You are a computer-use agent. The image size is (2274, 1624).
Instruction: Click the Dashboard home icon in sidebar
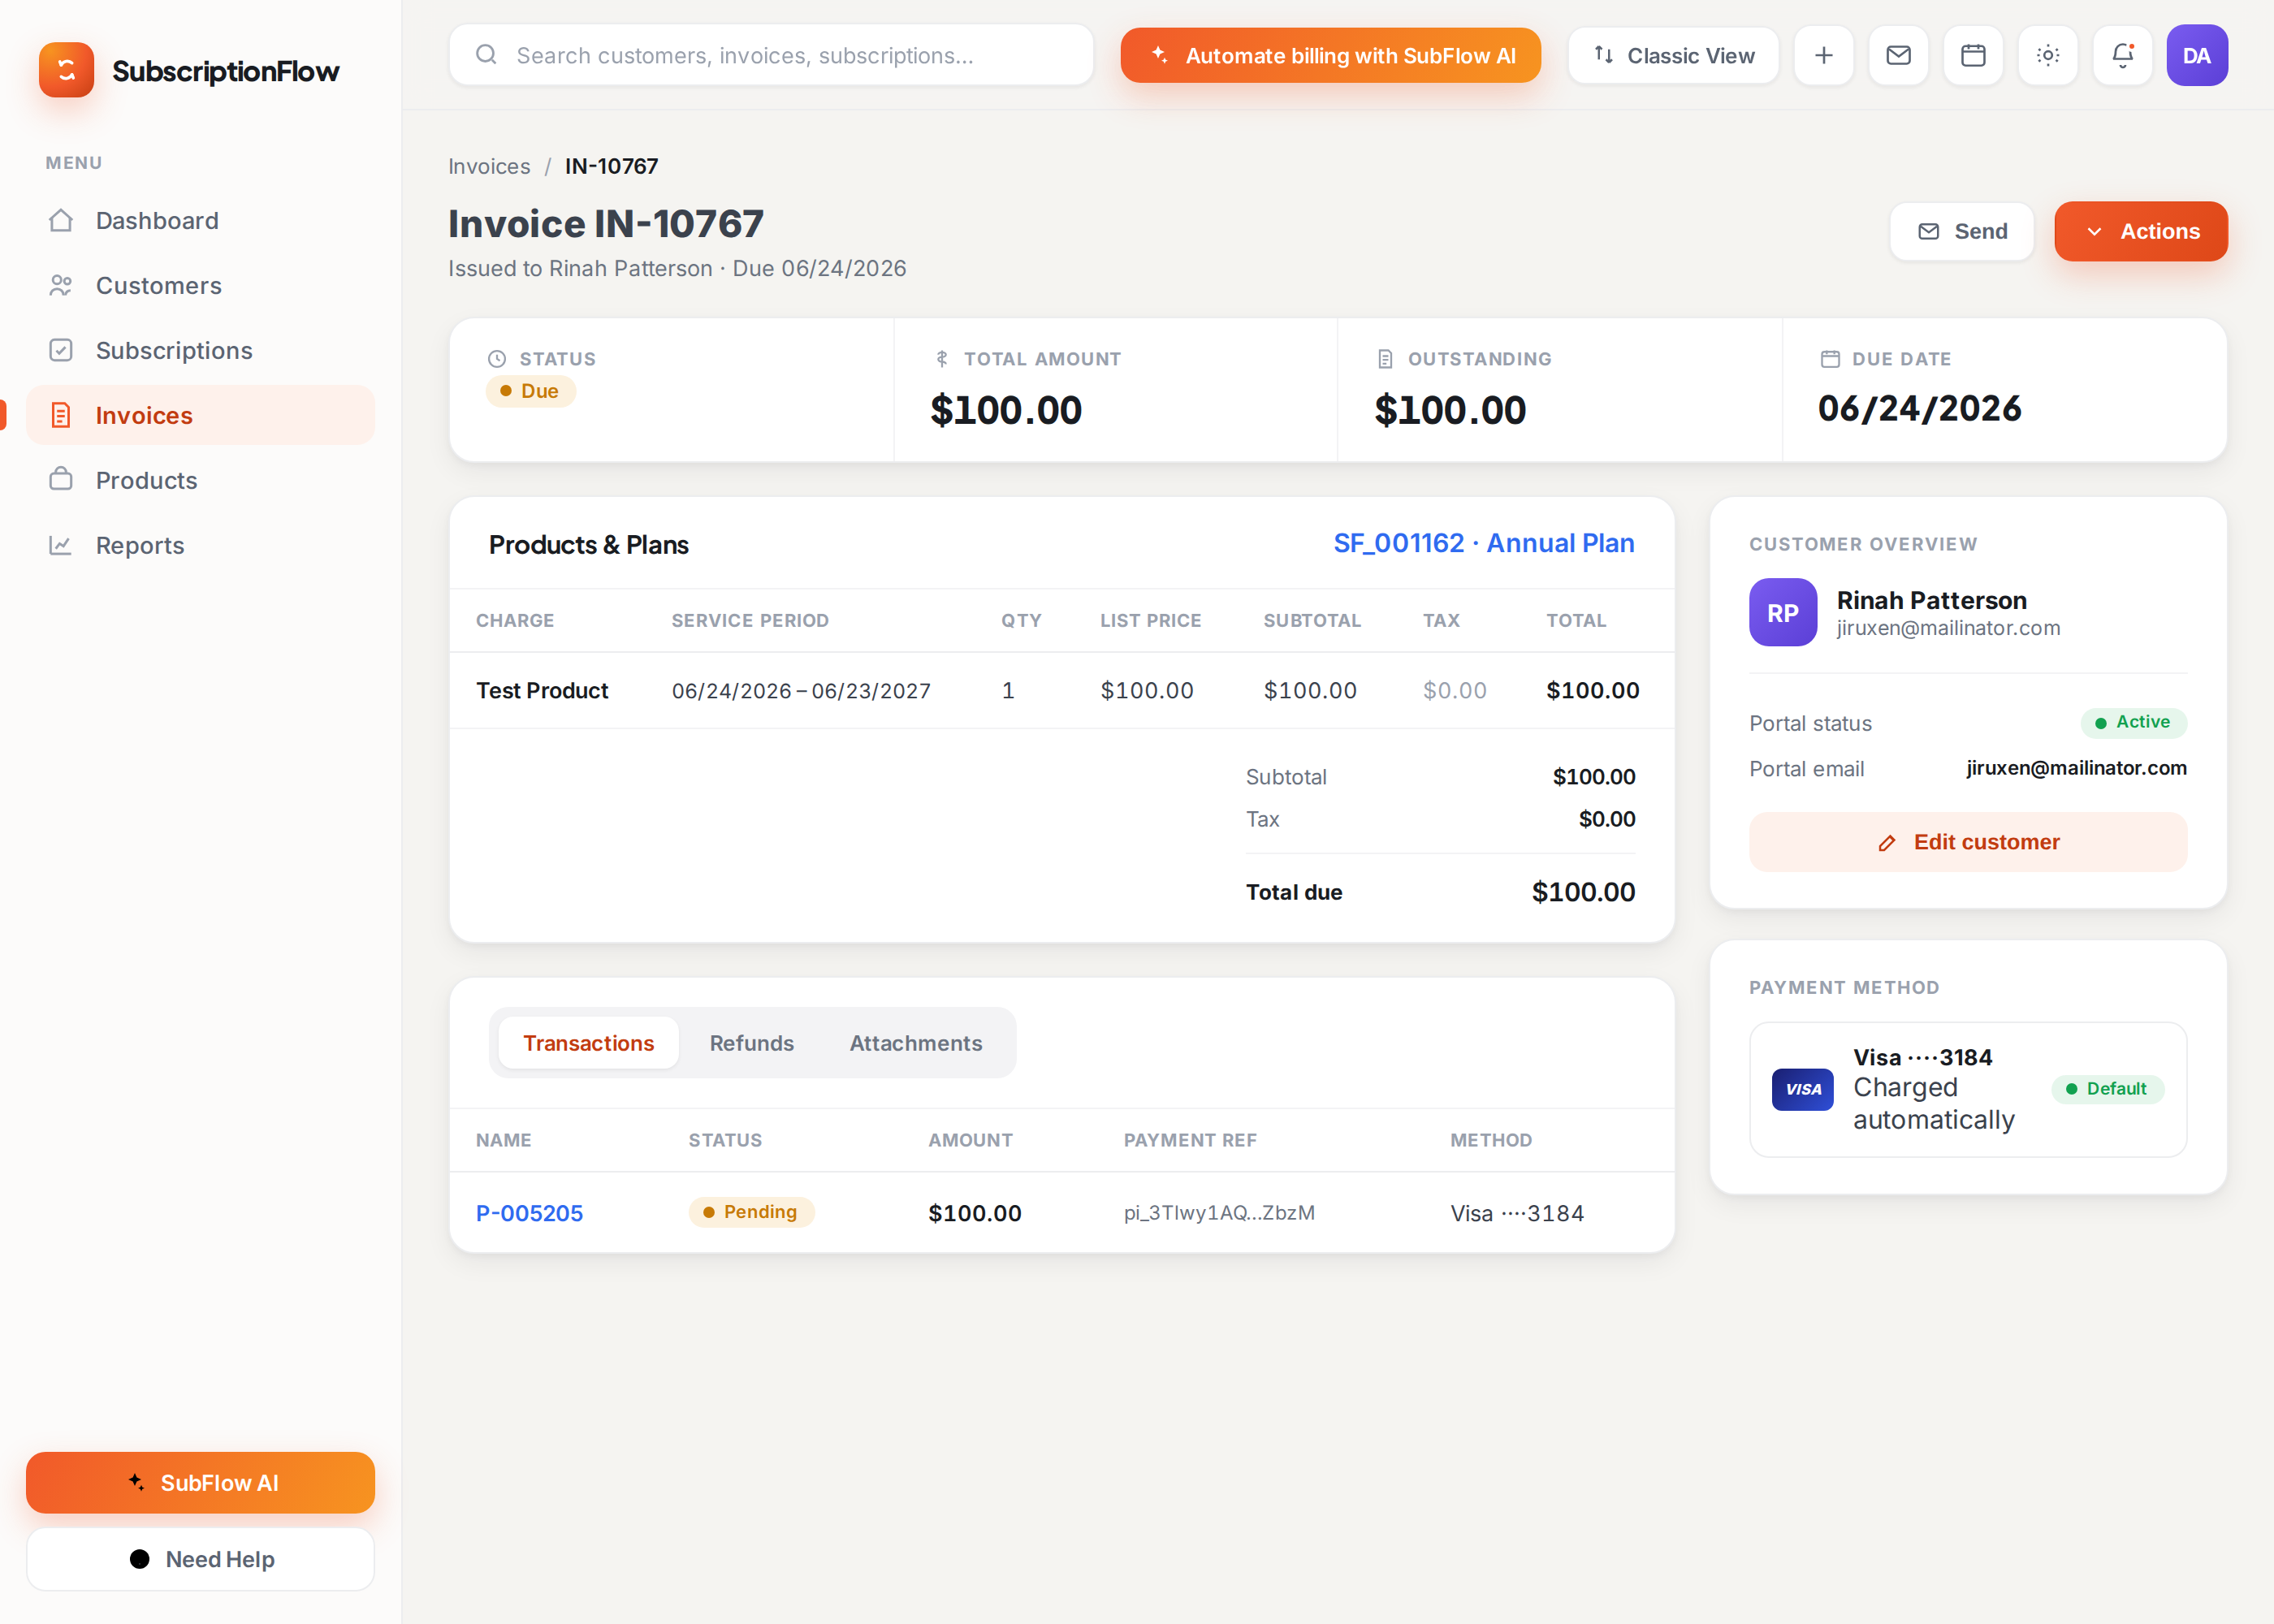[x=61, y=220]
